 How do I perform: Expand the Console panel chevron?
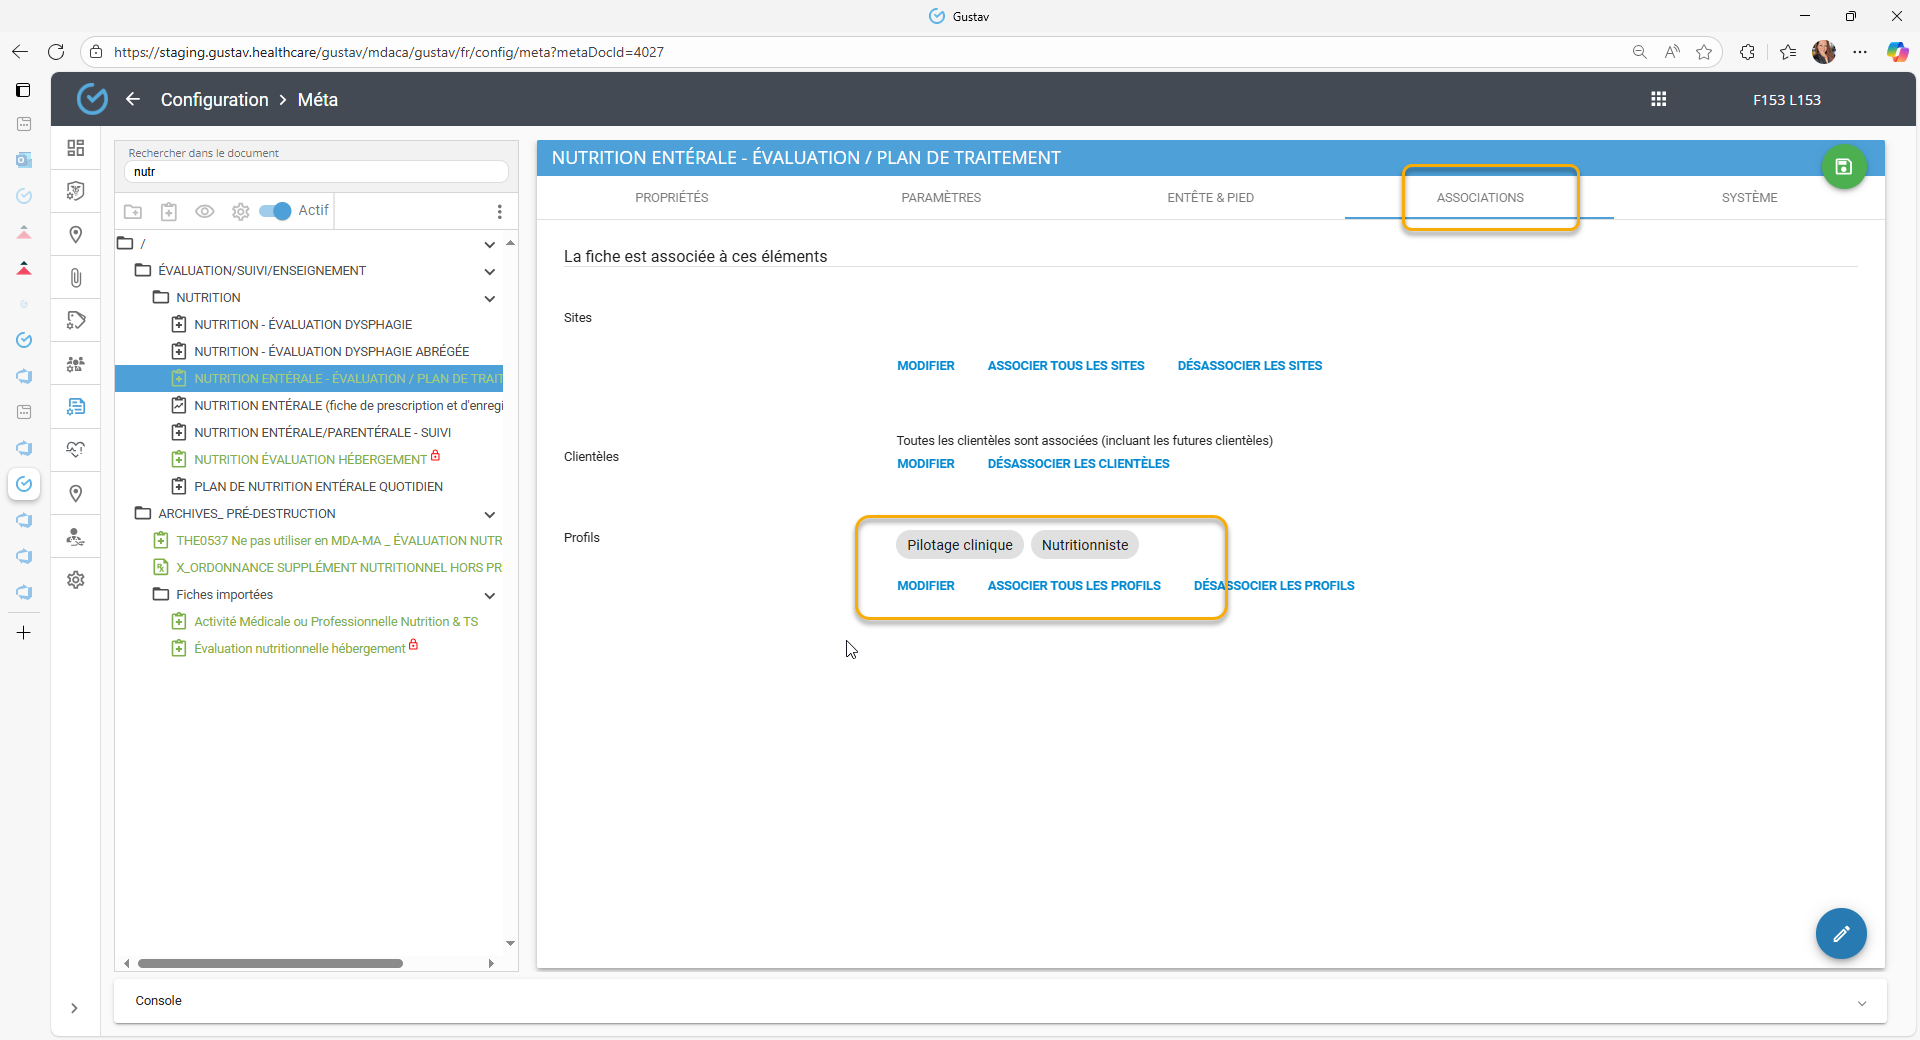coord(1861,1002)
